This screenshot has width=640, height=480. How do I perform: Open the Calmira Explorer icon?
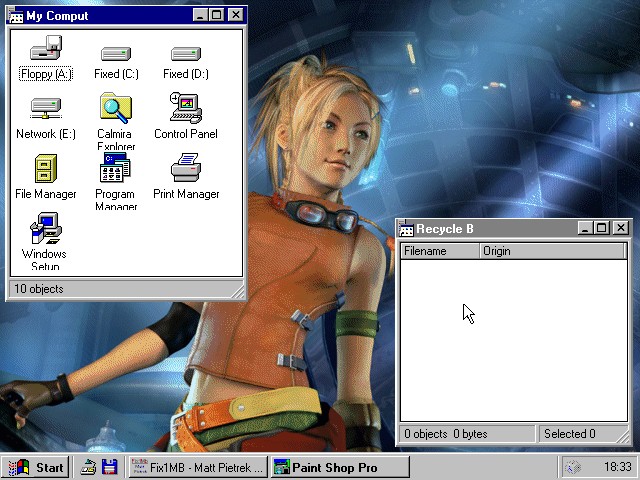[x=116, y=108]
